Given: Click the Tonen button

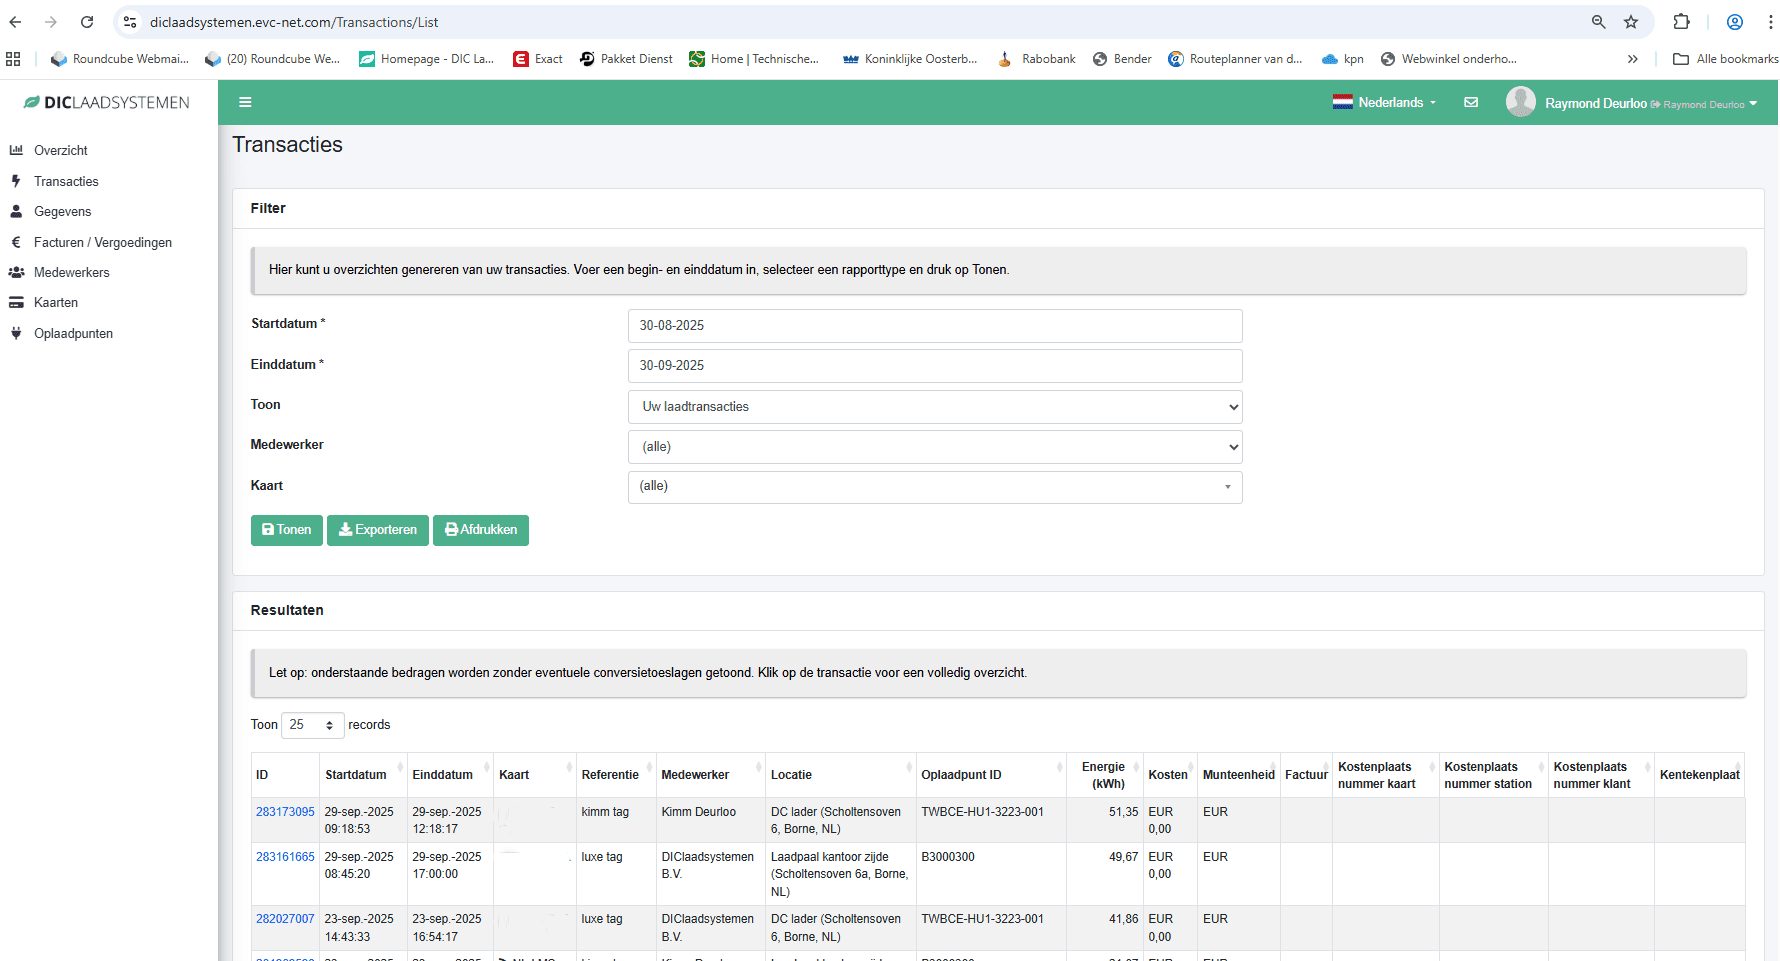Looking at the screenshot, I should tap(287, 530).
